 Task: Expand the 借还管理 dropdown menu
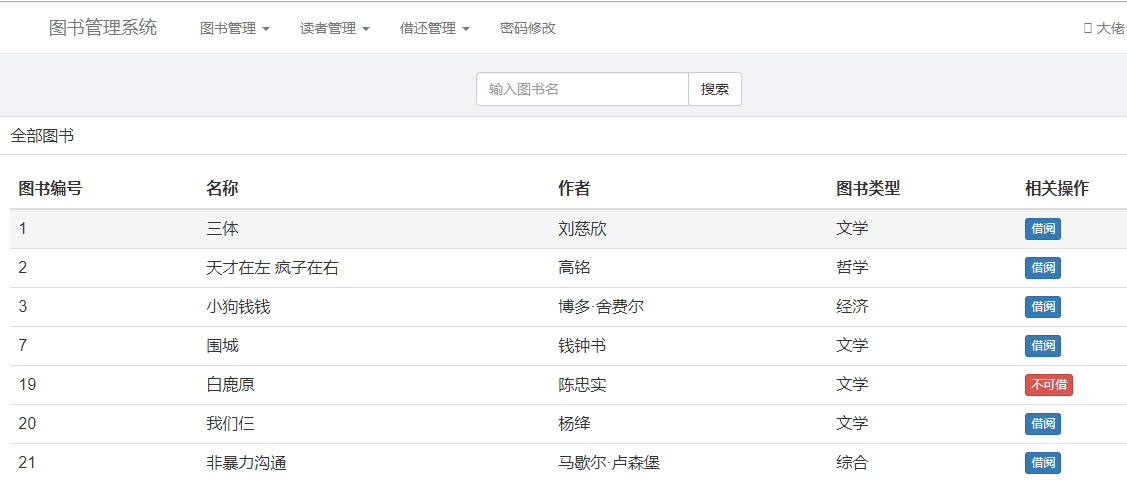coord(434,28)
